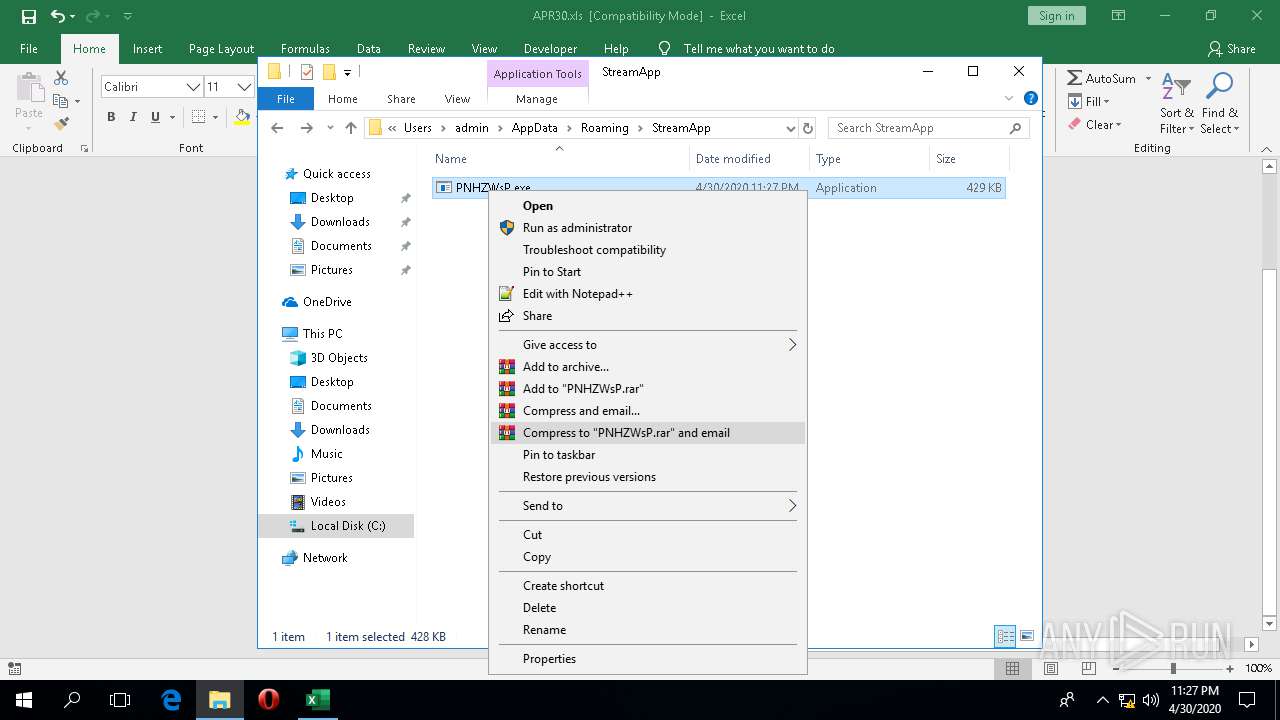
Task: Choose Delete in context menu
Action: (647, 607)
